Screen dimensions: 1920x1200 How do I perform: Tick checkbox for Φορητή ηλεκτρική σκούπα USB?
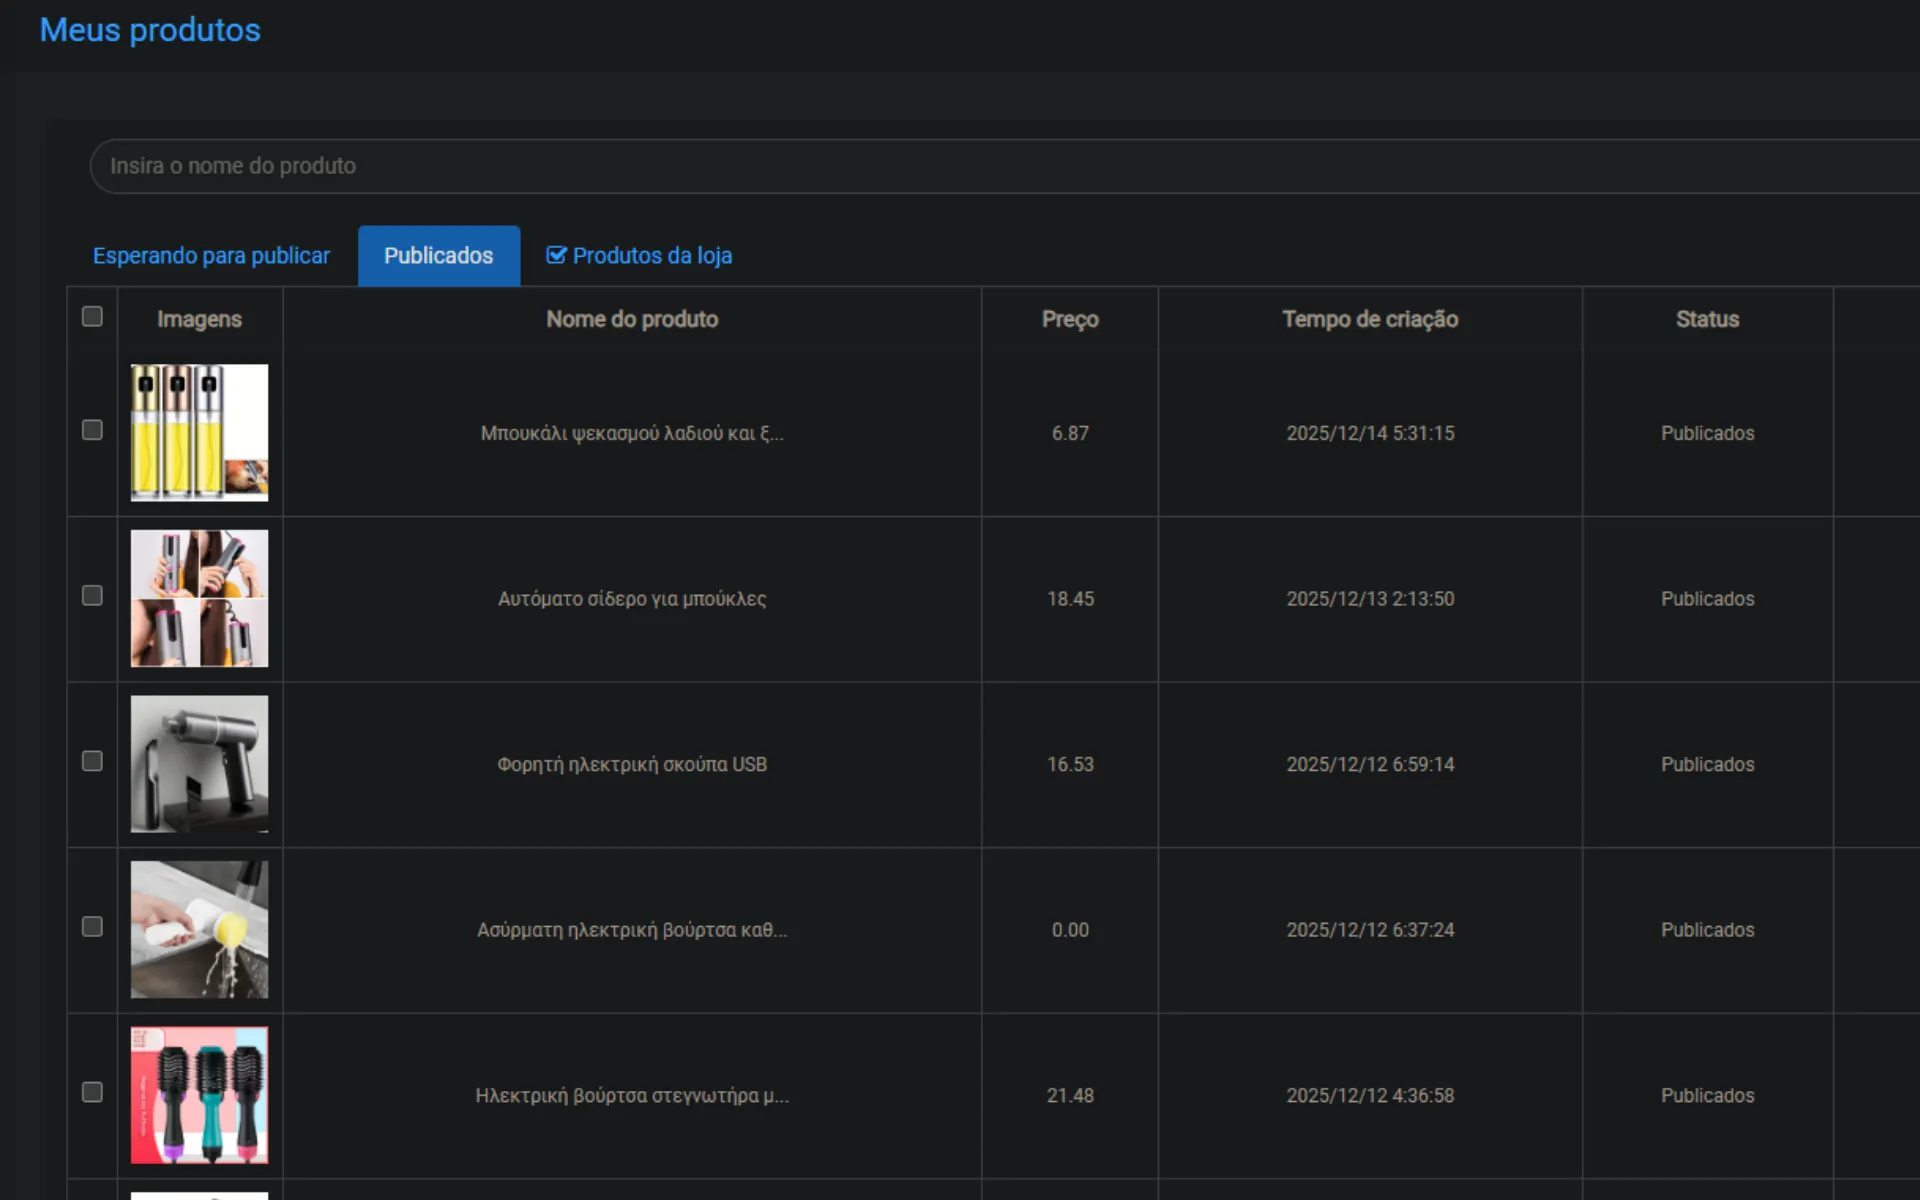point(92,761)
